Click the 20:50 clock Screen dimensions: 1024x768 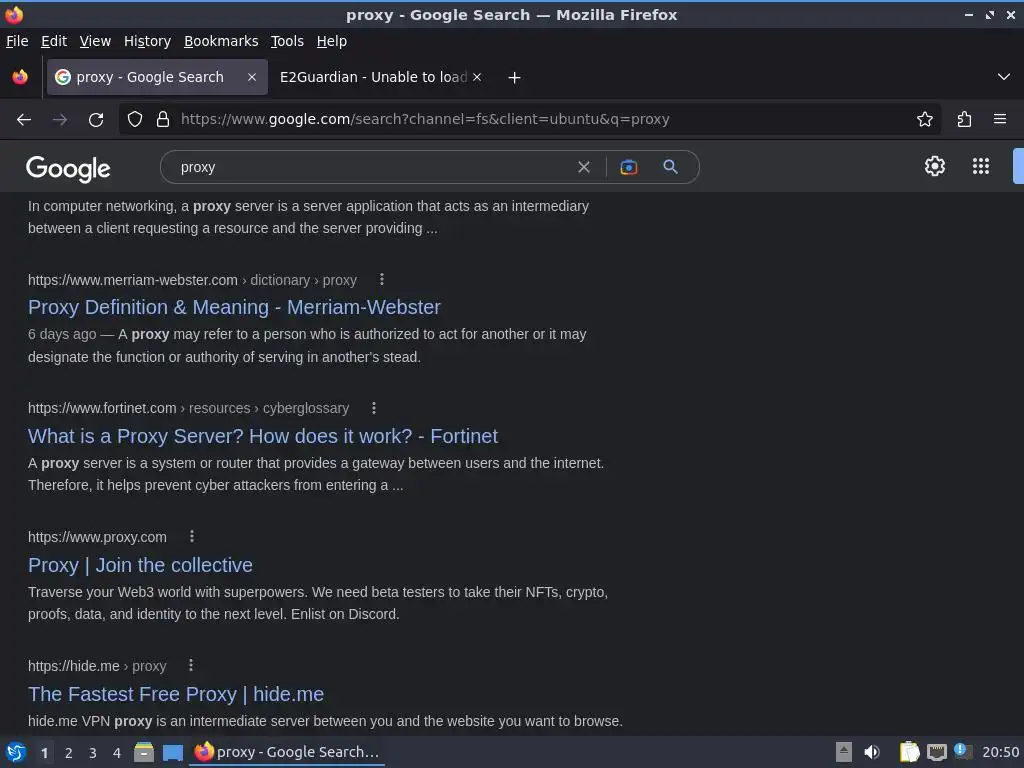[x=1000, y=752]
